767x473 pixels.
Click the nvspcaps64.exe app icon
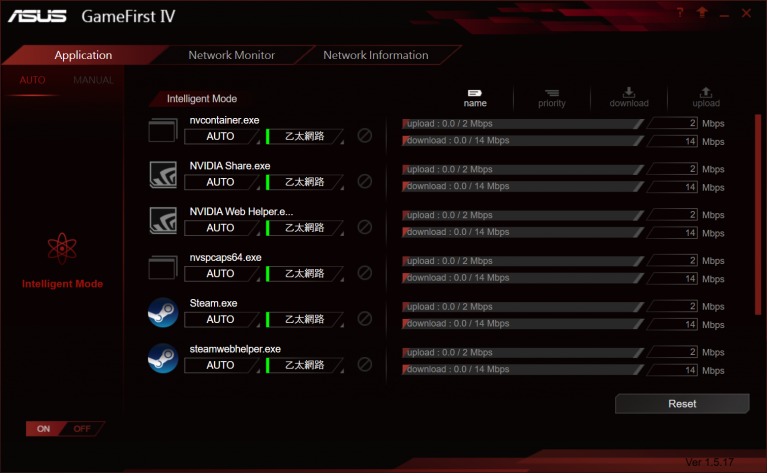tap(163, 268)
